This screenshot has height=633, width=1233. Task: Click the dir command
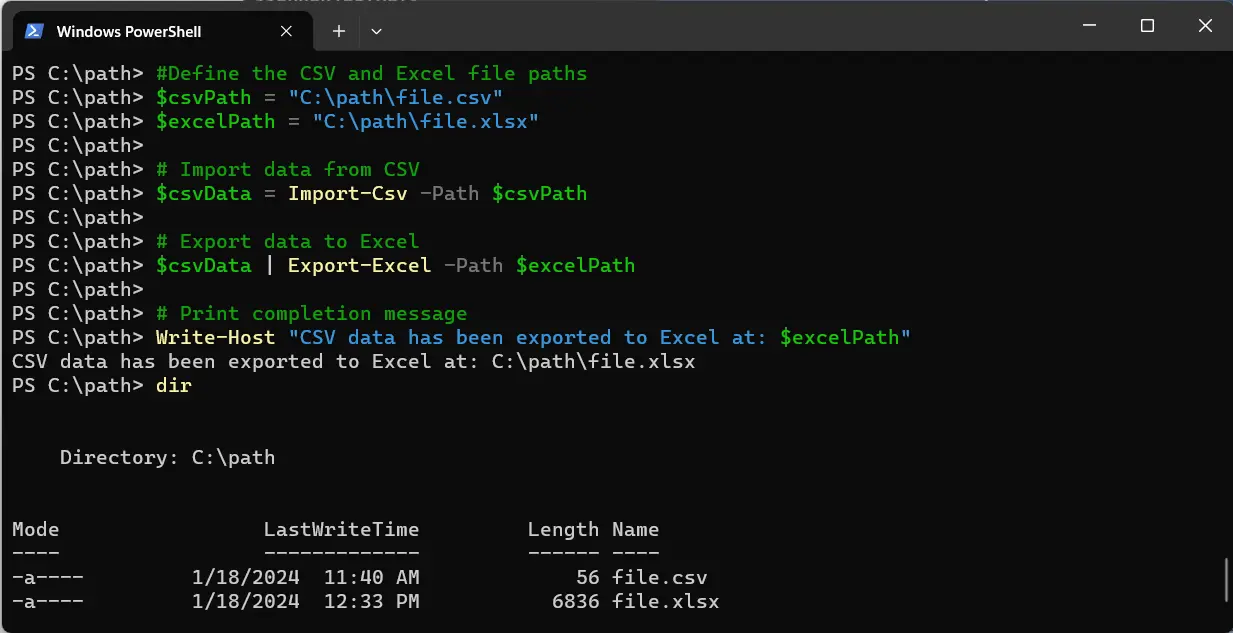click(x=173, y=385)
